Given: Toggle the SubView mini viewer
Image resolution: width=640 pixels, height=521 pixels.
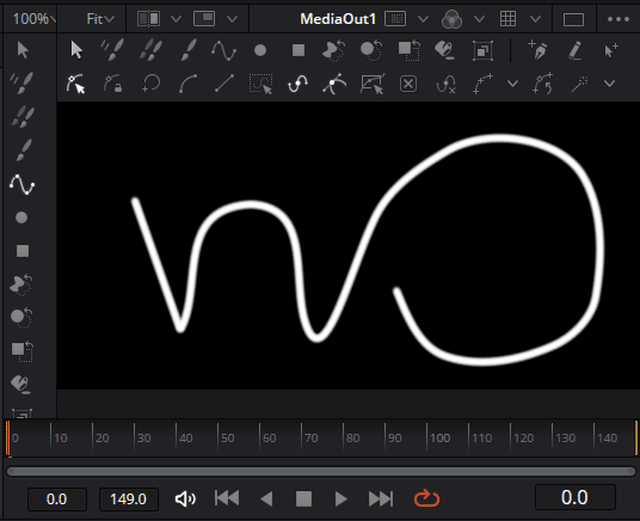Looking at the screenshot, I should point(204,19).
